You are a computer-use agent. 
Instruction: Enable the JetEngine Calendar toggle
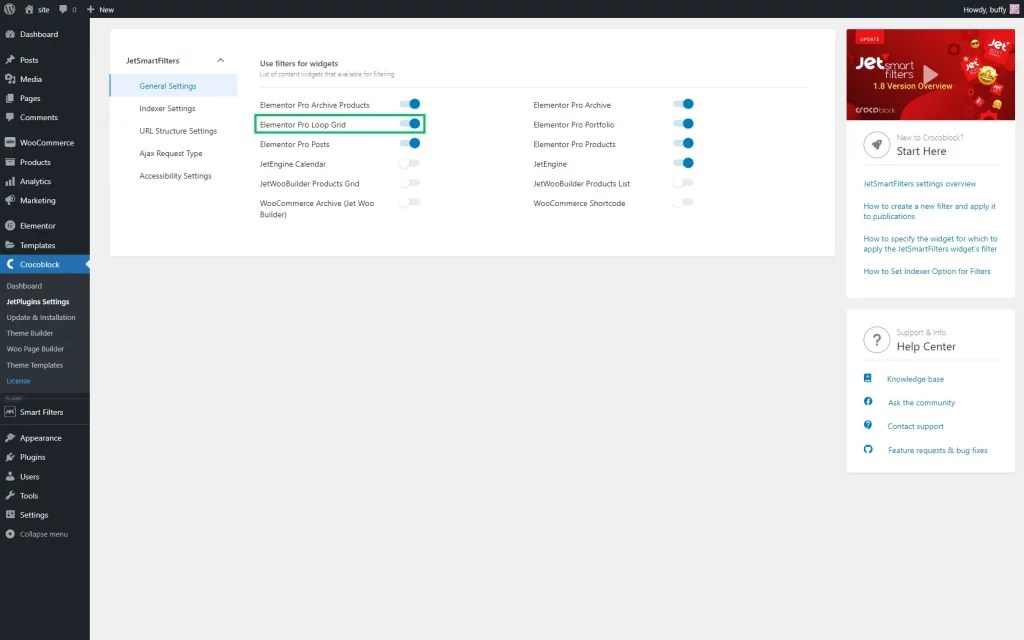point(408,164)
